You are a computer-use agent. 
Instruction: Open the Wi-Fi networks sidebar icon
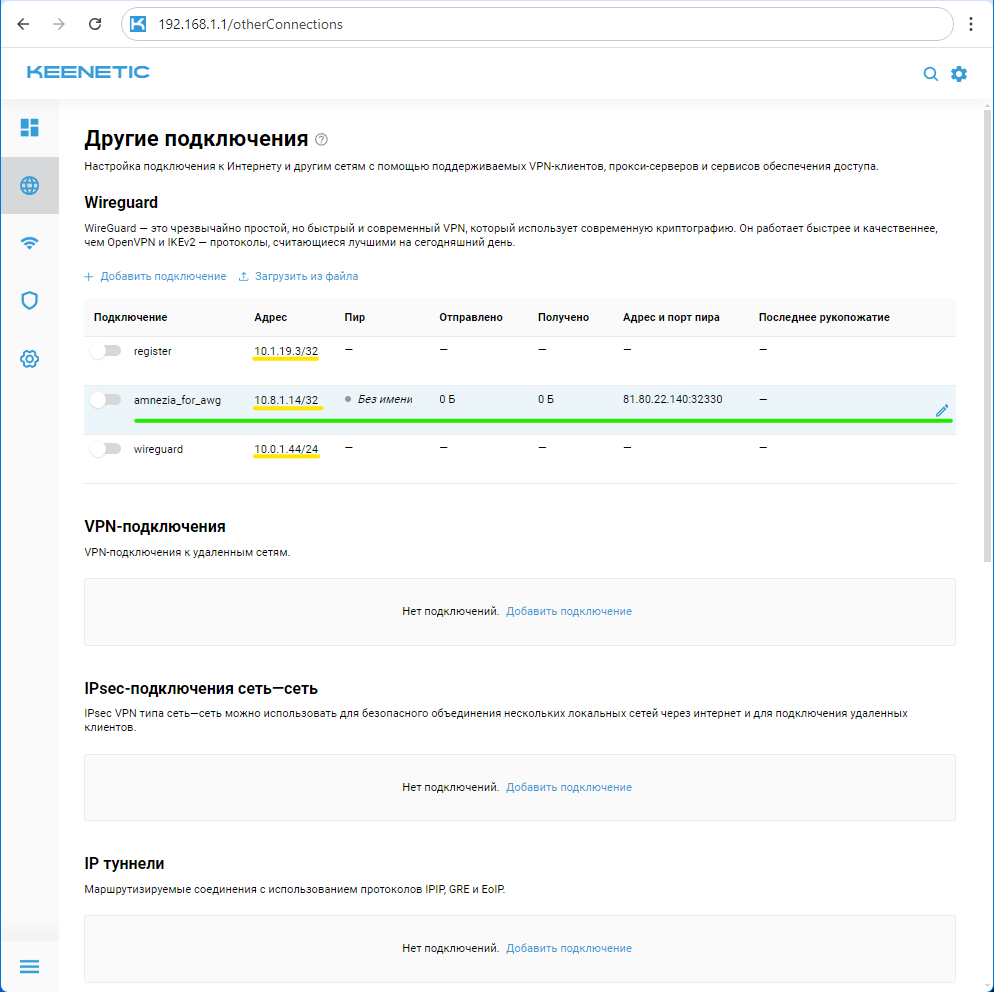point(30,243)
